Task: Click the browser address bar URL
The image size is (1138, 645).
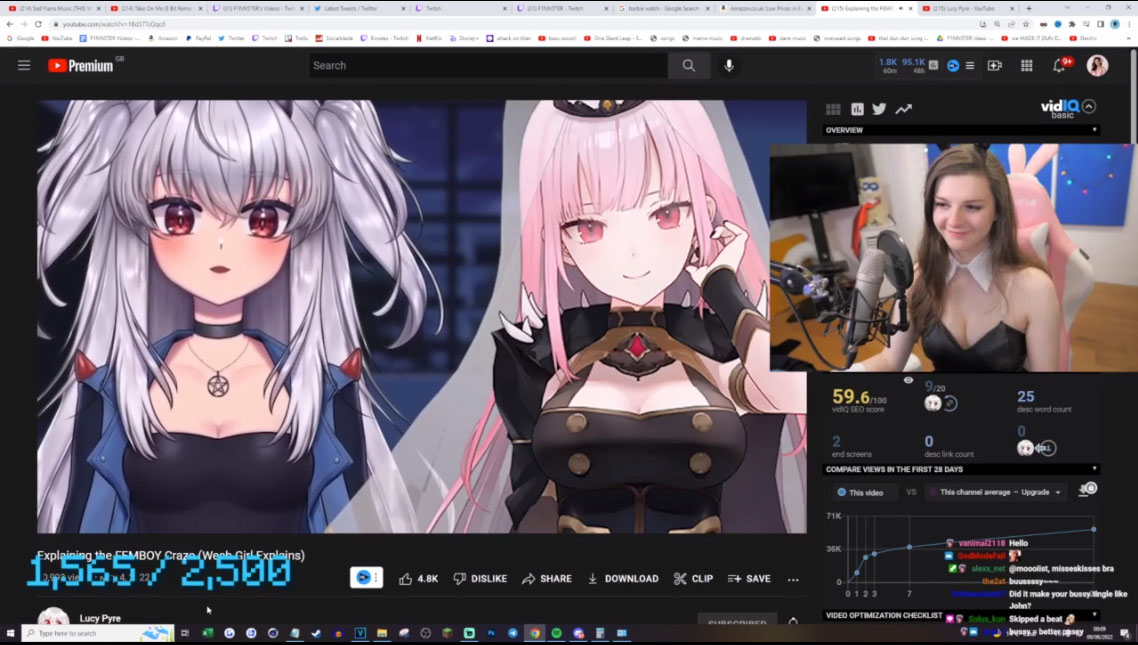Action: pos(115,24)
